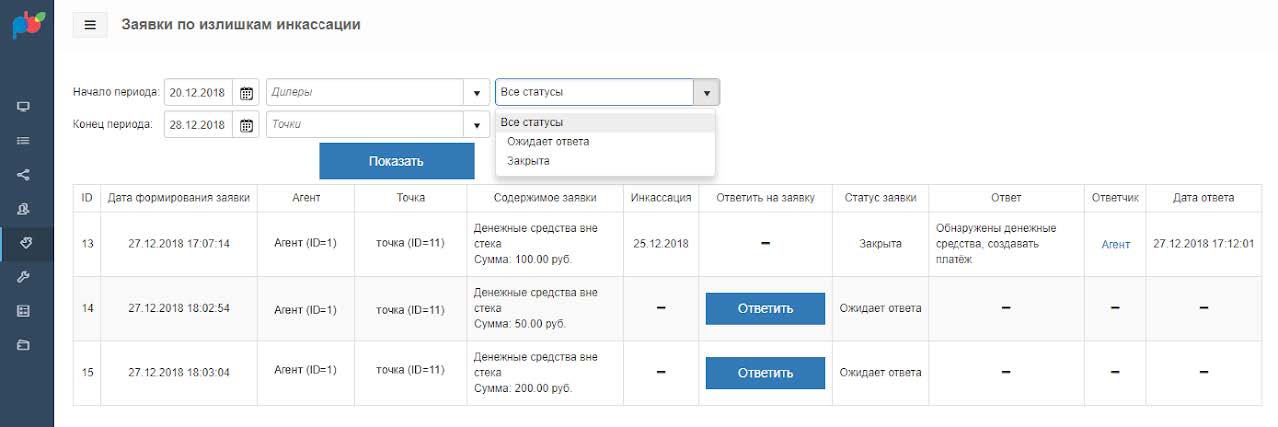Click the Дата формирования заявки column header
The image size is (1278, 427).
(179, 198)
